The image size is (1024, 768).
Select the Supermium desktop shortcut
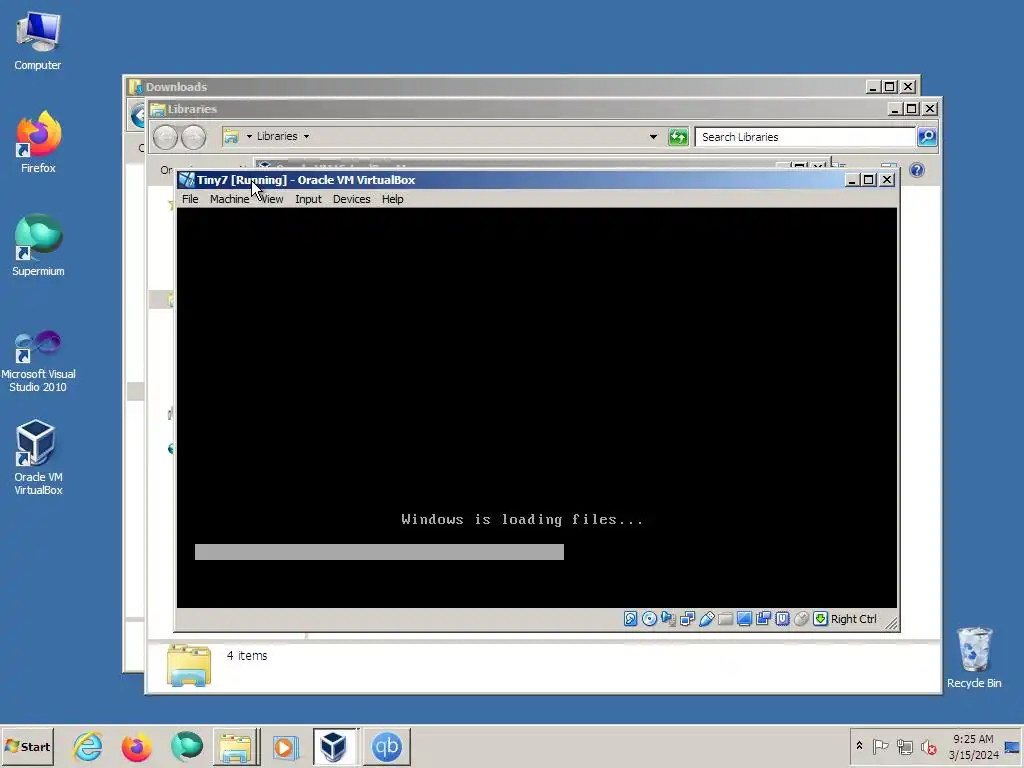coord(38,246)
